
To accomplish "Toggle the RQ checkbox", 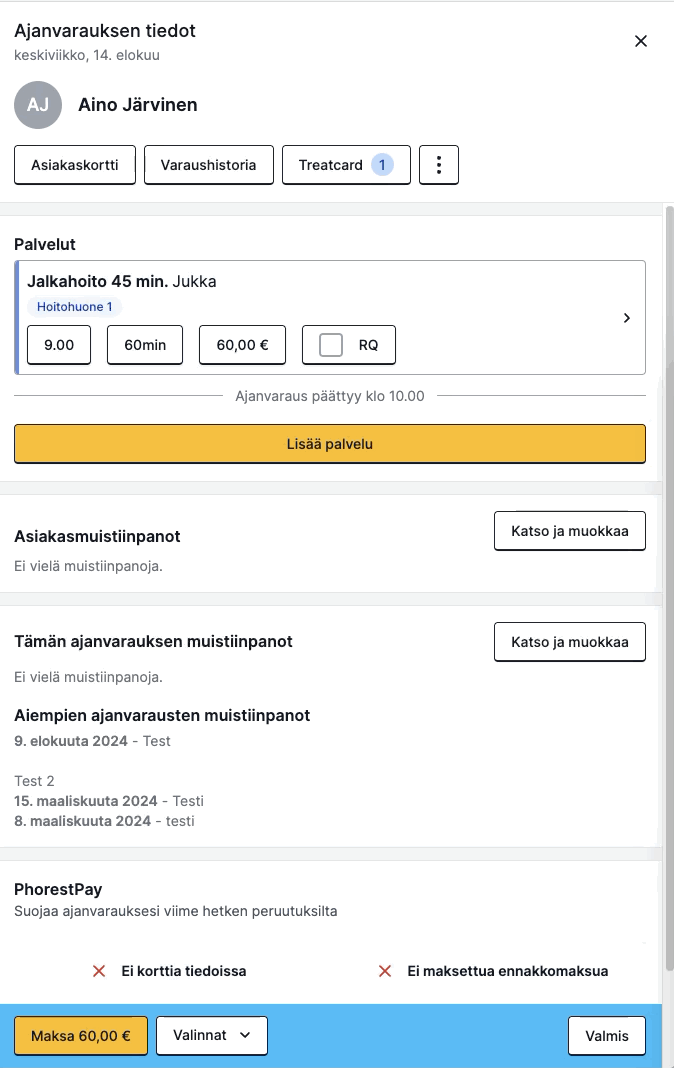I will point(331,345).
